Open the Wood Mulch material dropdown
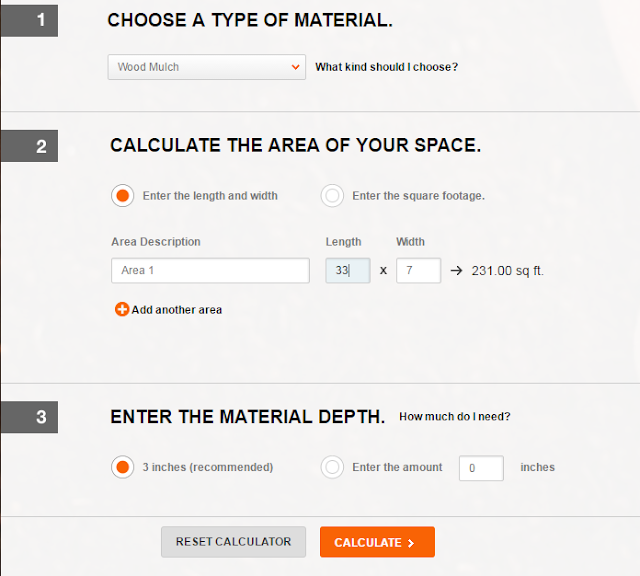Image resolution: width=640 pixels, height=576 pixels. click(207, 67)
